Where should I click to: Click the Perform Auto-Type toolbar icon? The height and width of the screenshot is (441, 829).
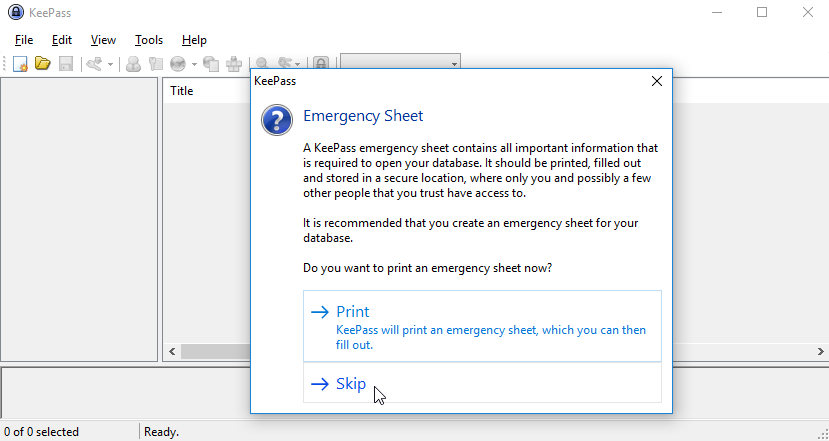[x=234, y=63]
